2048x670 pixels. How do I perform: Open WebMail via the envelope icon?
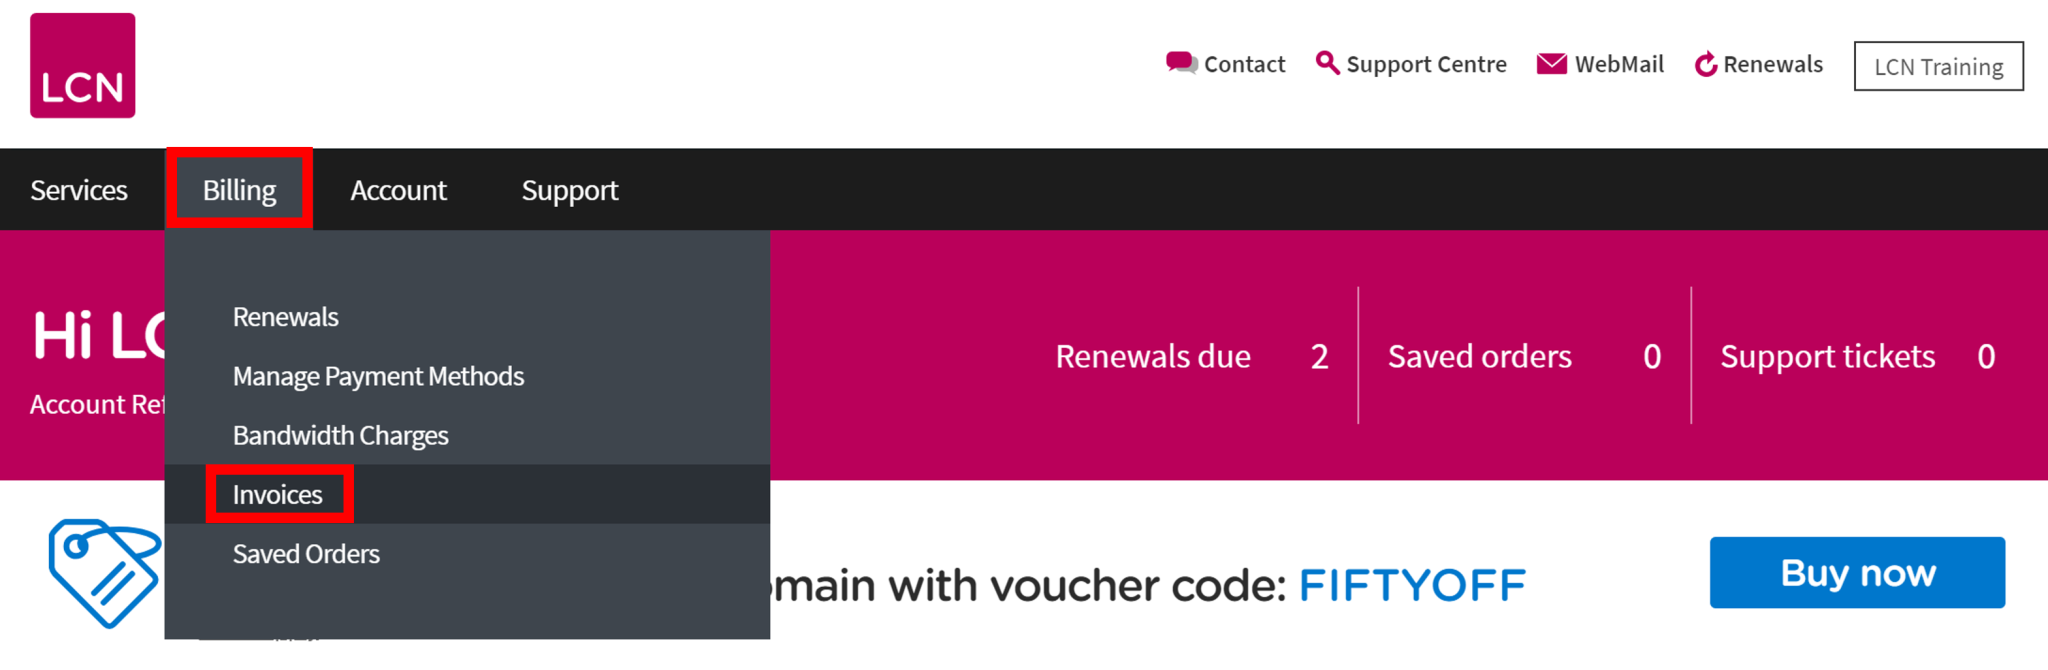[1552, 63]
